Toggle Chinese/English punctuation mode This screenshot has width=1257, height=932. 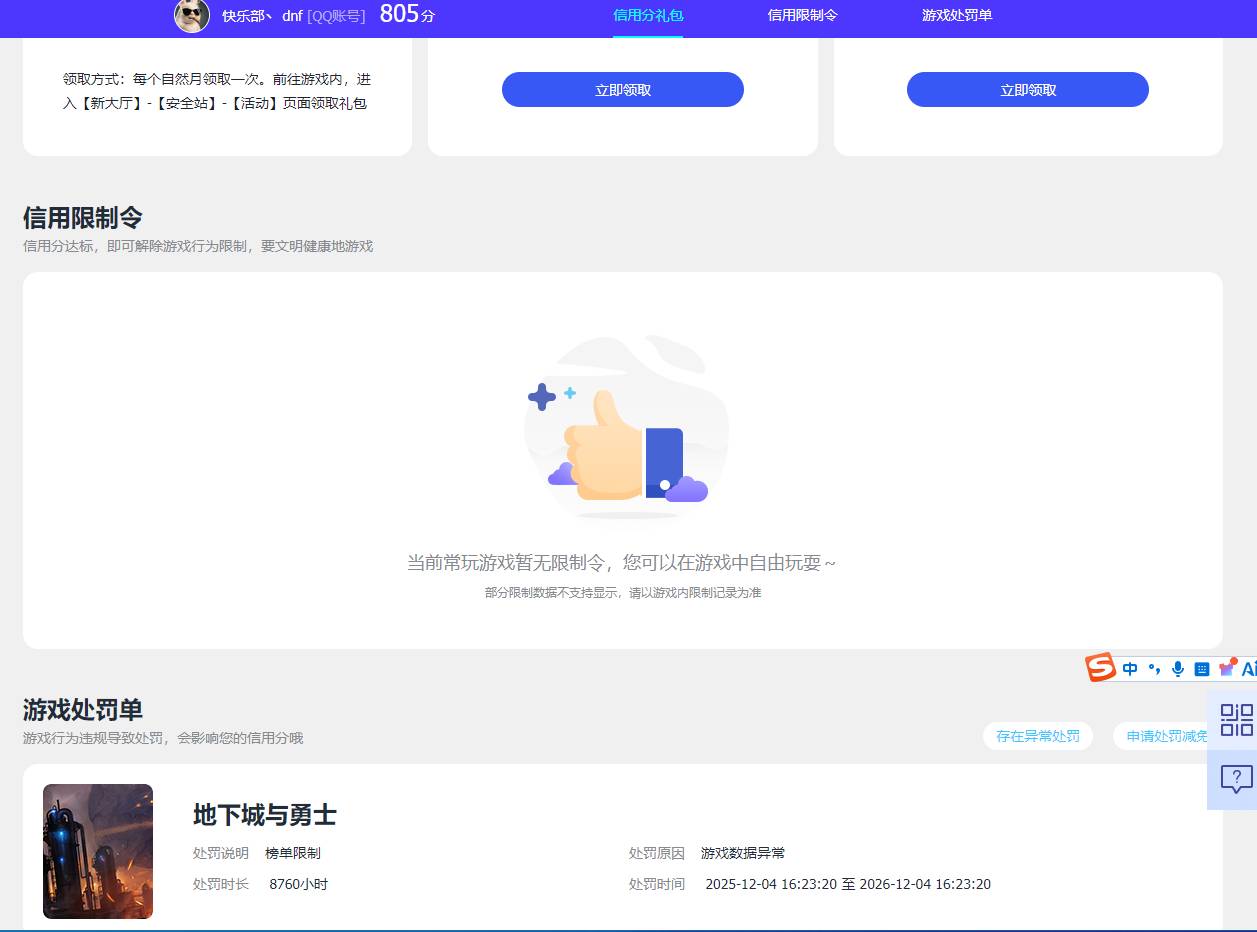pyautogui.click(x=1155, y=668)
